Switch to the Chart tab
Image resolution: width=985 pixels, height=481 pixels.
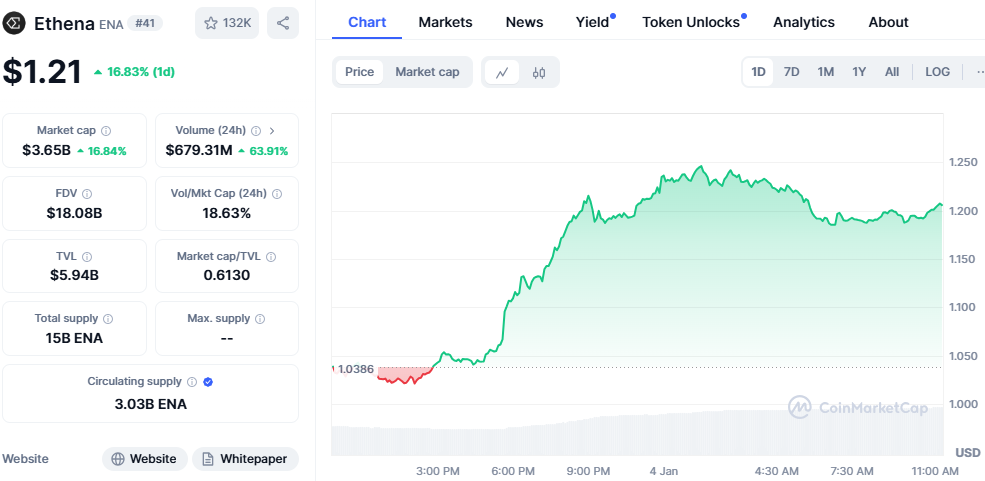367,23
